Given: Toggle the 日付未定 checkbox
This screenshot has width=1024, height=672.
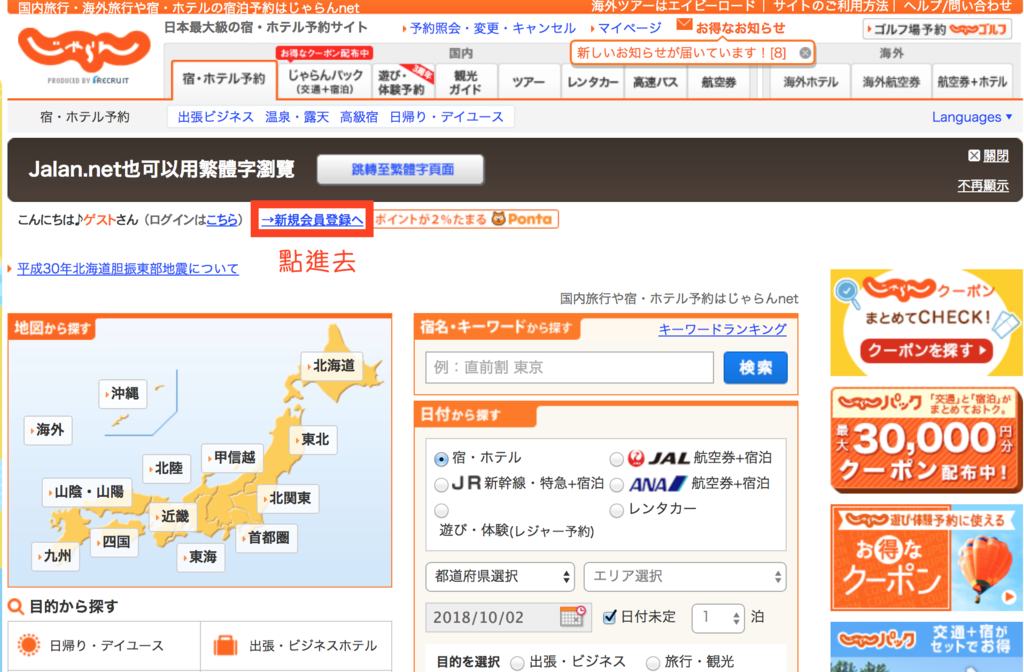Looking at the screenshot, I should 609,617.
